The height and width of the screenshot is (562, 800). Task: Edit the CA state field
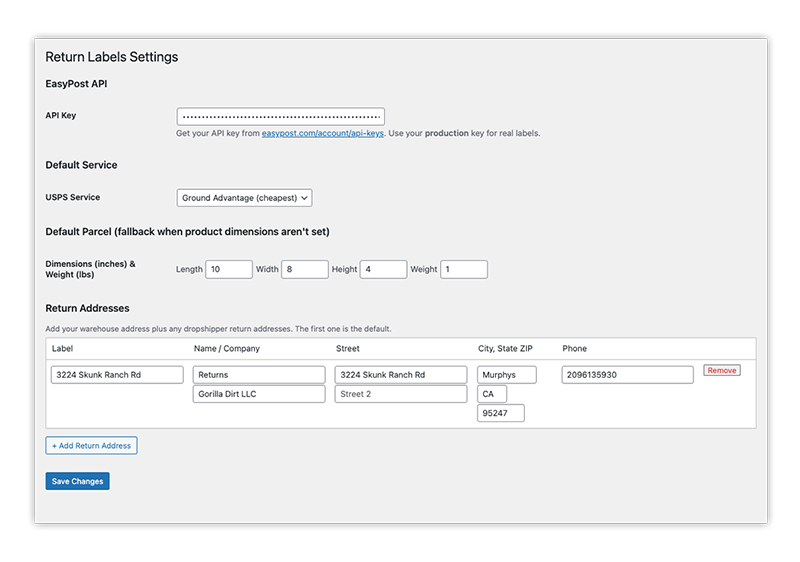click(x=492, y=394)
